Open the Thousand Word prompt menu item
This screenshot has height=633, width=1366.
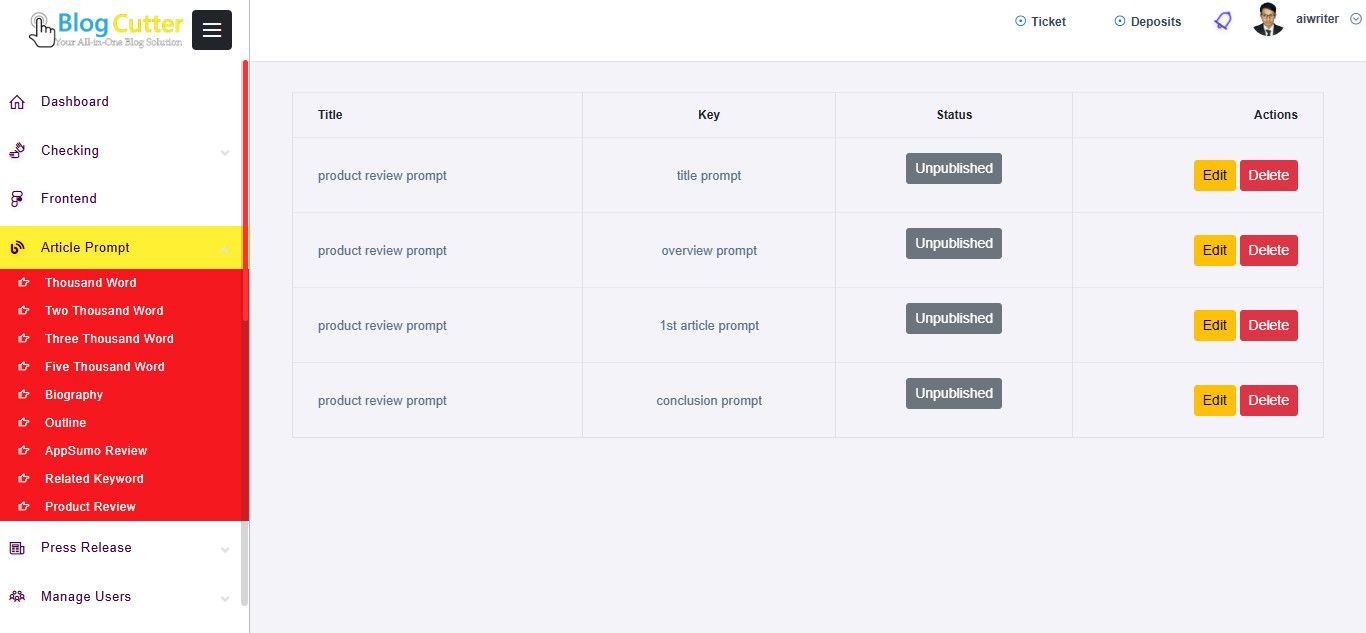tap(90, 283)
